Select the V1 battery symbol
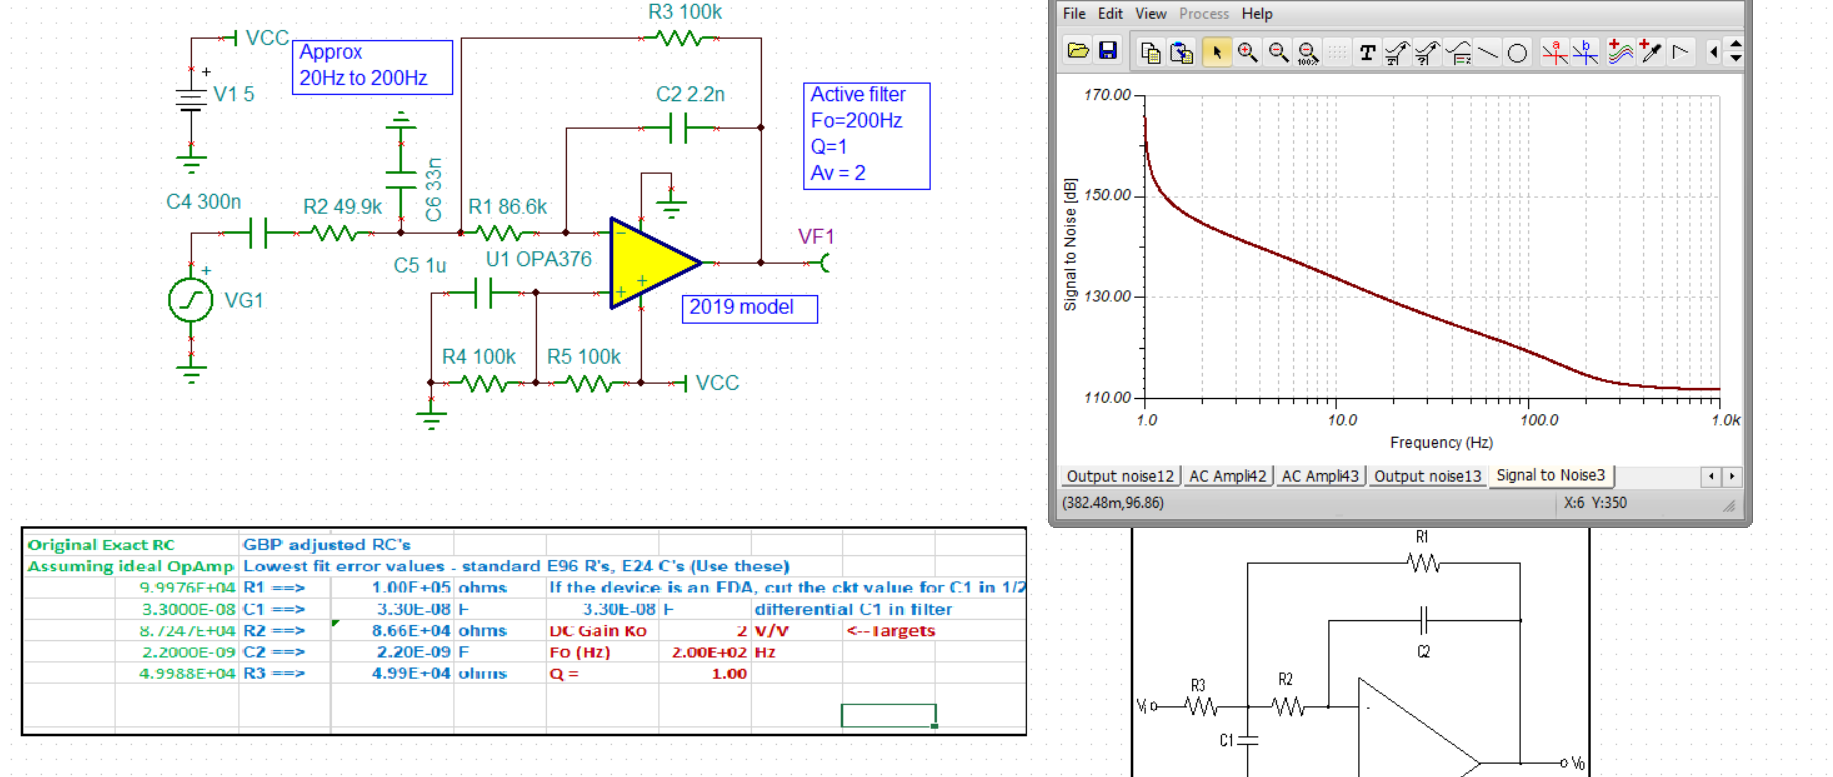Screen dimensions: 1833x777 pyautogui.click(x=191, y=98)
